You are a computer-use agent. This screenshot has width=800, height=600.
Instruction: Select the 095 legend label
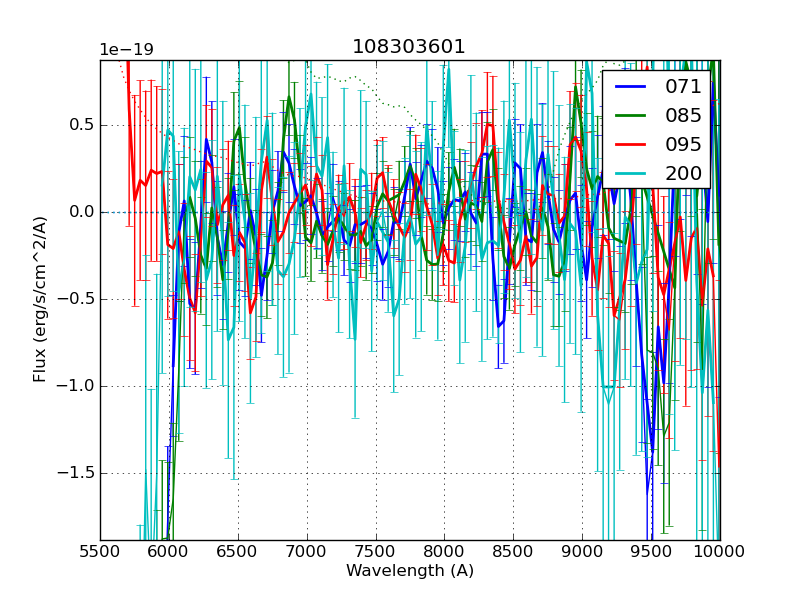click(683, 145)
